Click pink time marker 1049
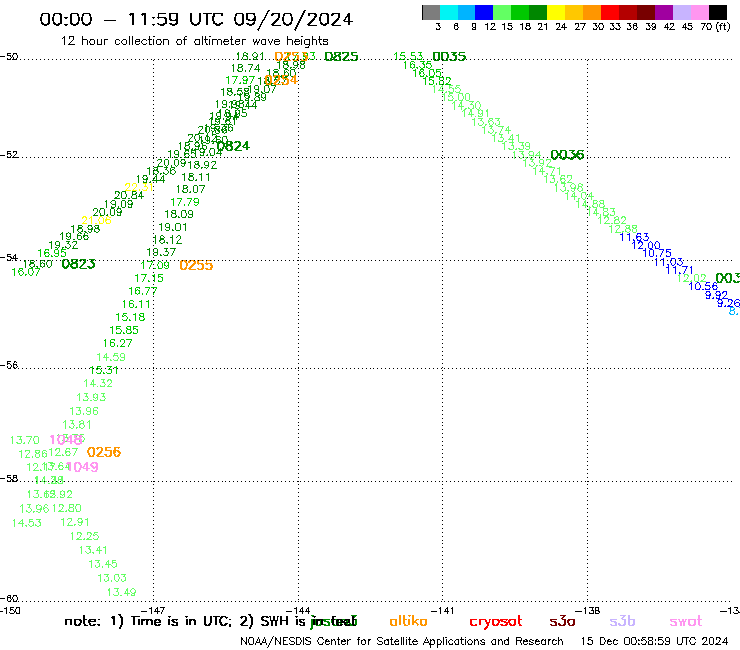This screenshot has width=740, height=650. tap(83, 467)
